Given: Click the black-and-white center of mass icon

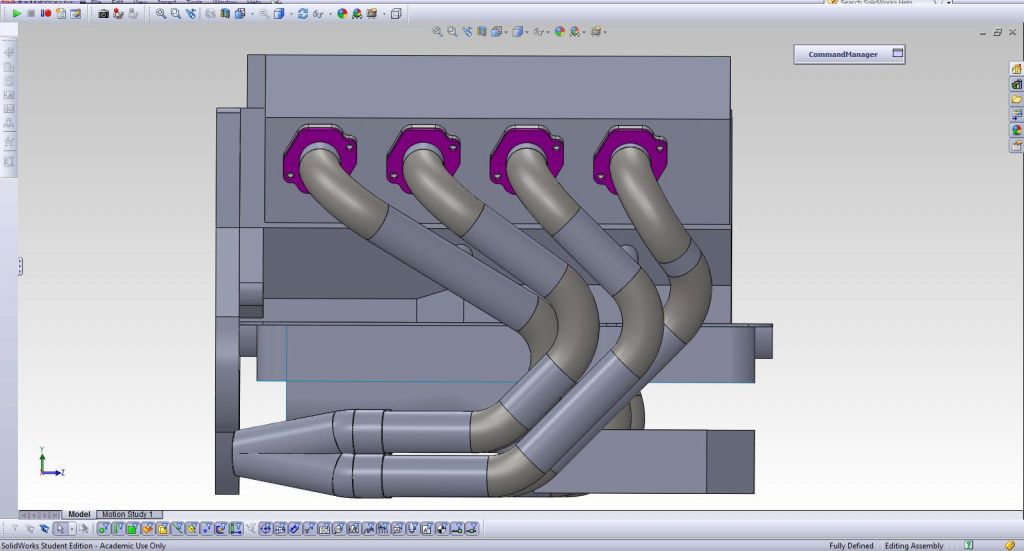Looking at the screenshot, I should point(442,529).
